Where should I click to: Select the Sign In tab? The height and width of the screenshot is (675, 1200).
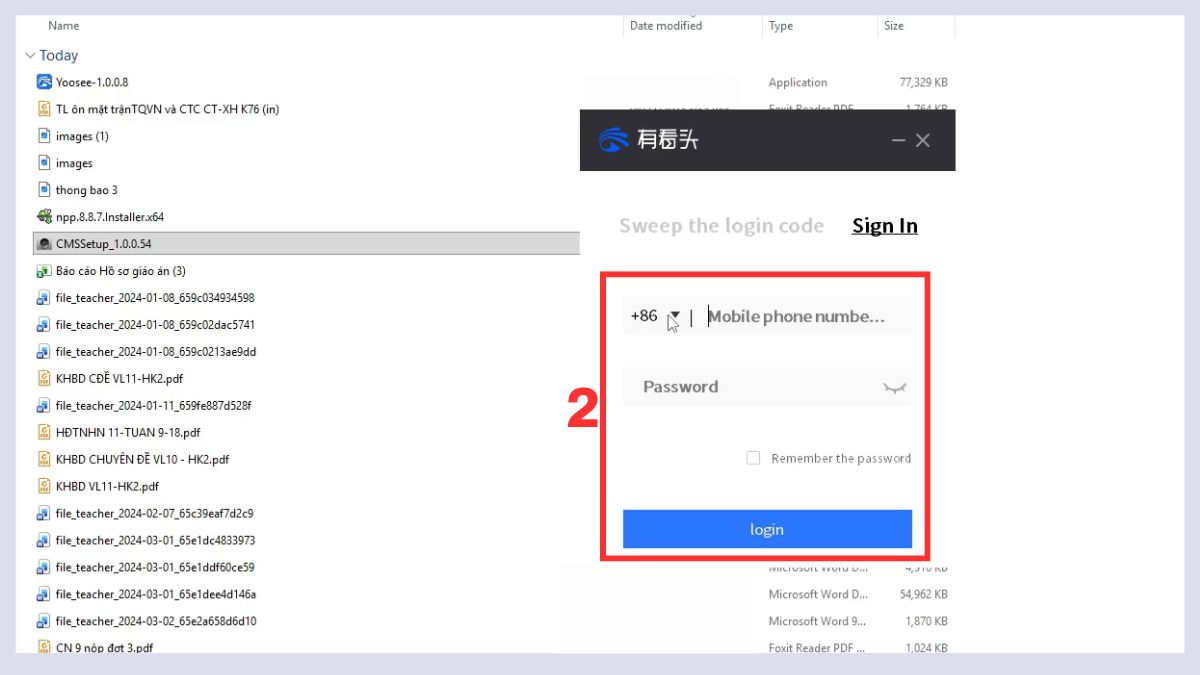click(x=885, y=226)
